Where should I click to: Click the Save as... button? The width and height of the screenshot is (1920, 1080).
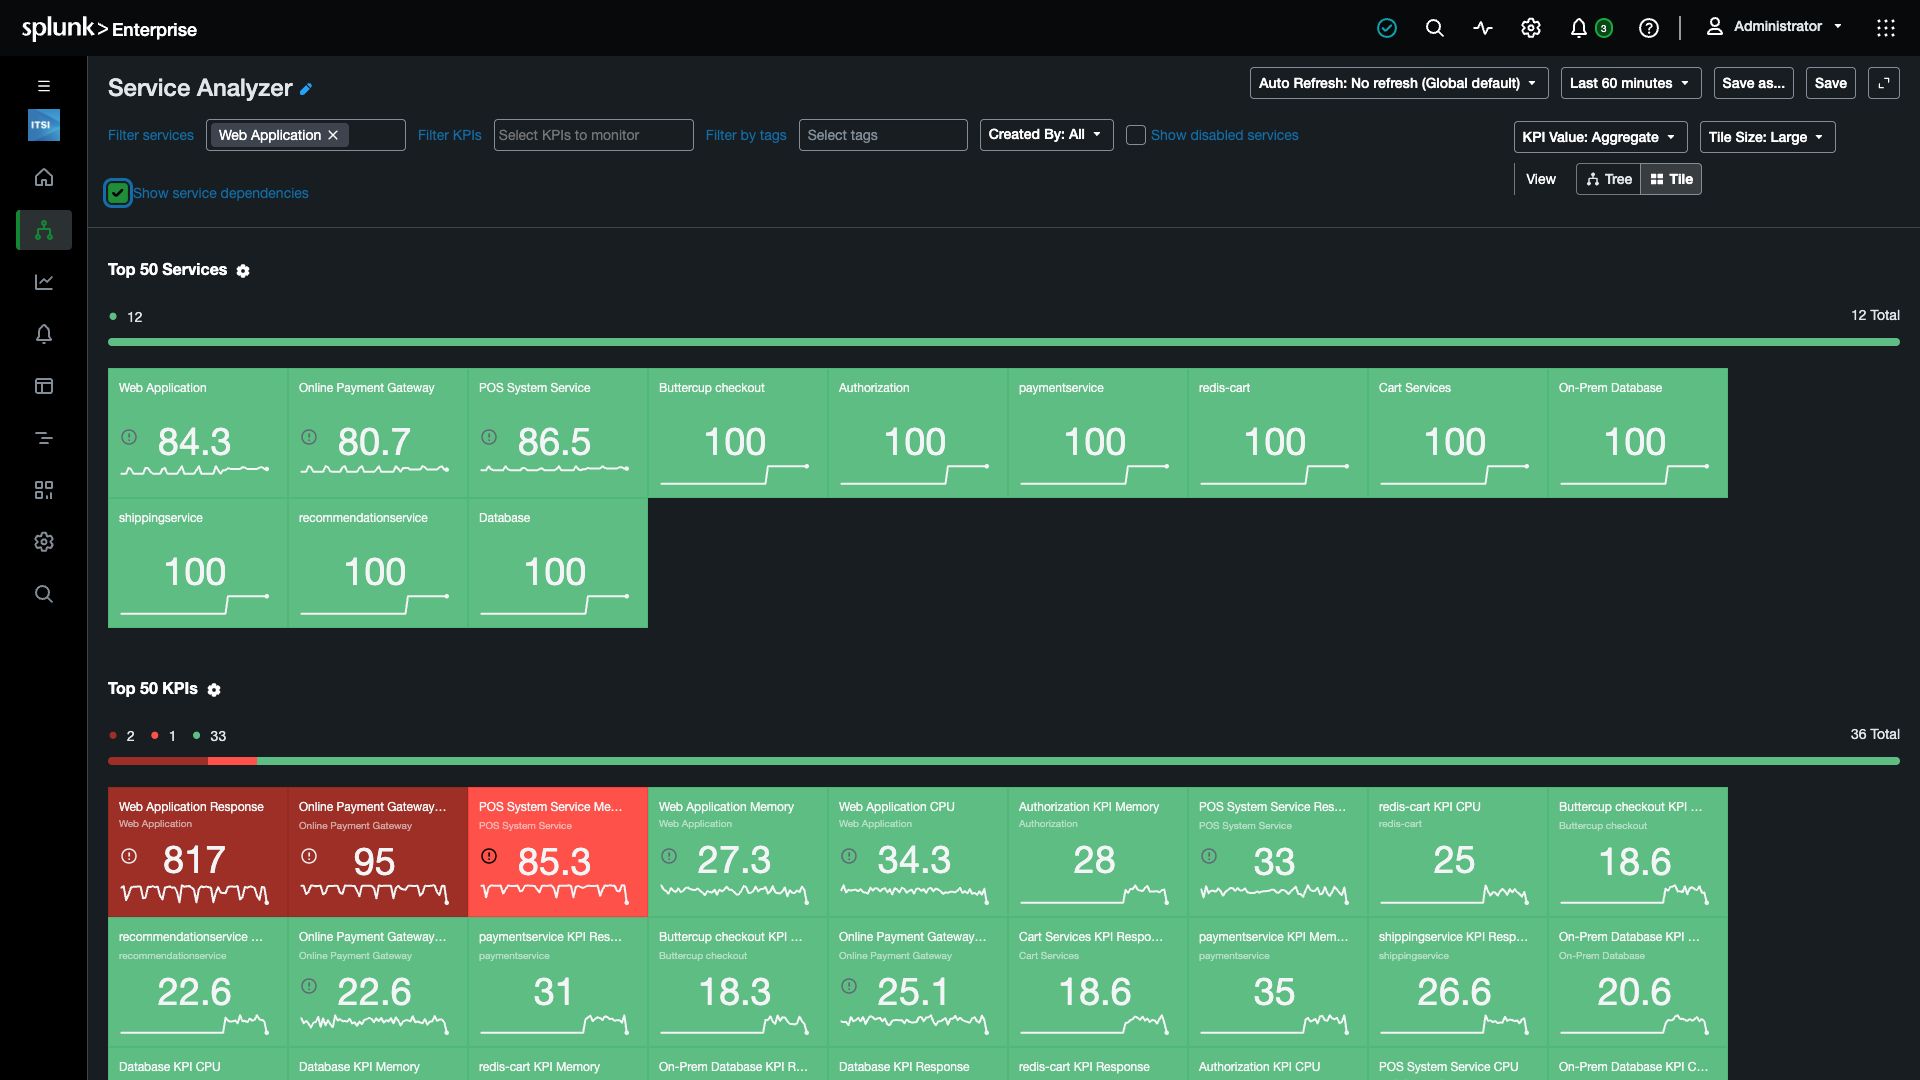click(x=1753, y=83)
